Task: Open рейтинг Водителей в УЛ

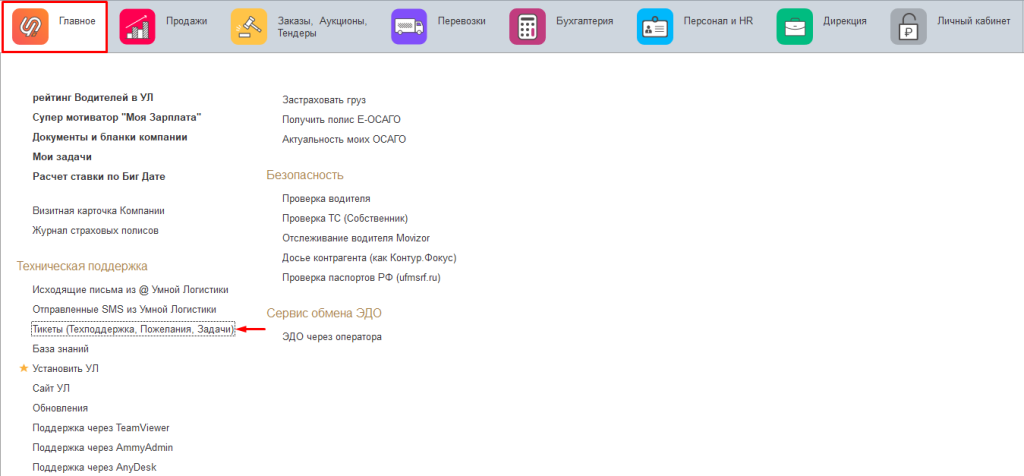Action: [x=93, y=98]
